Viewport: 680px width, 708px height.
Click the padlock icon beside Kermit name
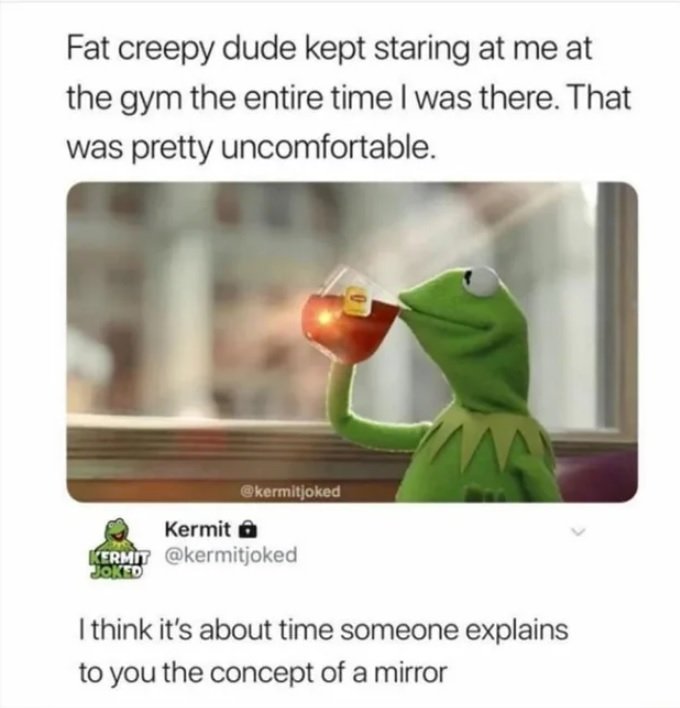coord(247,530)
